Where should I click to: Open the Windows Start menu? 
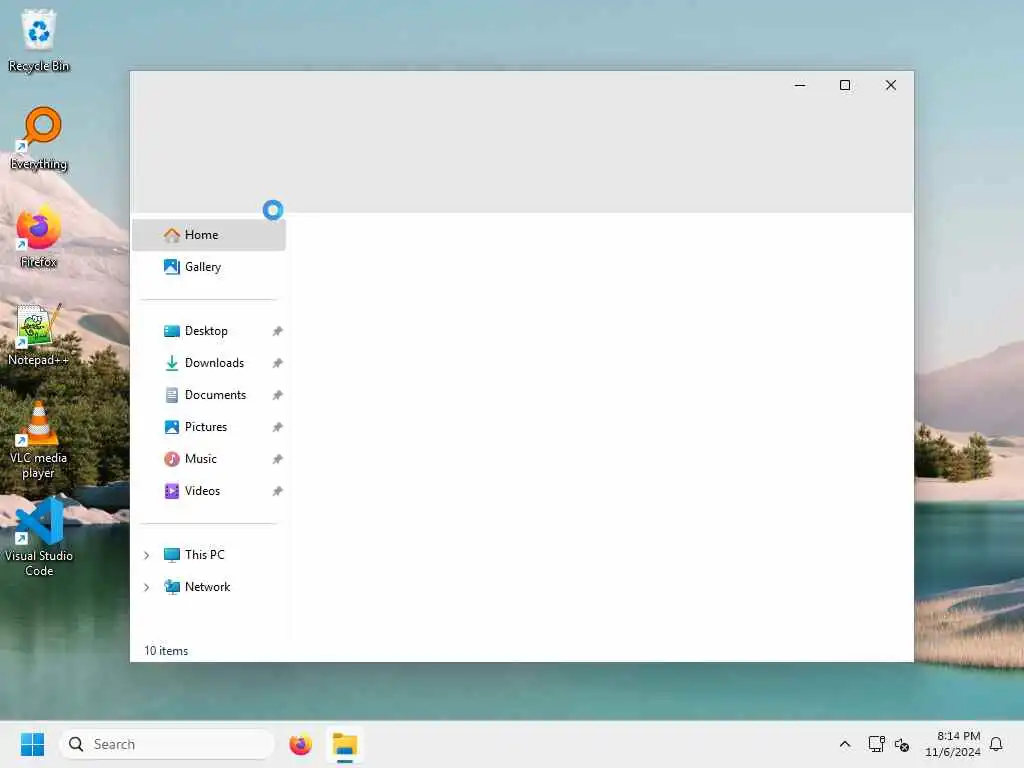tap(32, 744)
